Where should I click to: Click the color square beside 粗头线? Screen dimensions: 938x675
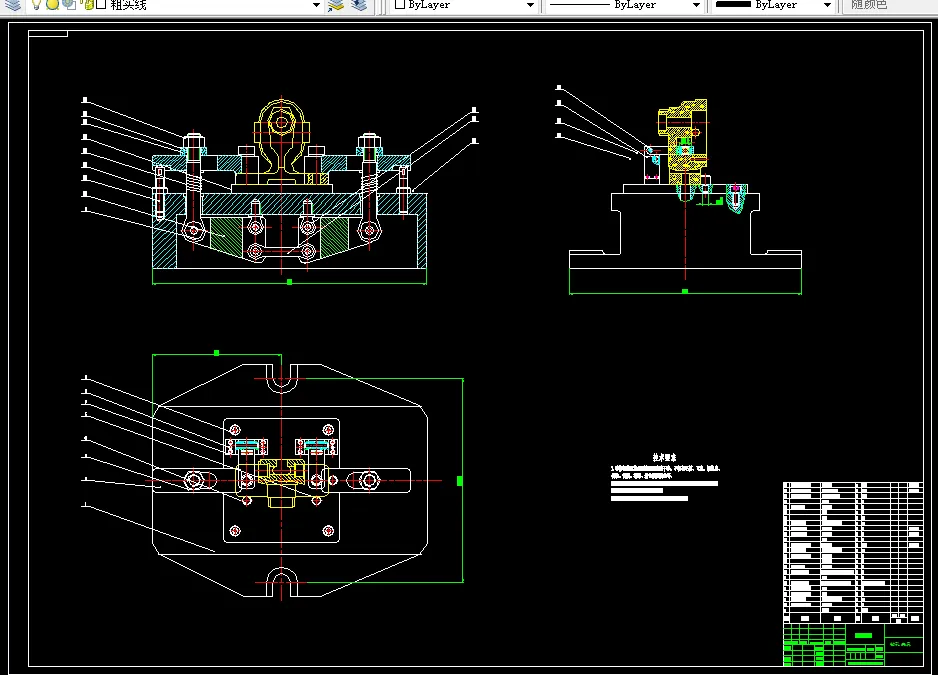pyautogui.click(x=101, y=5)
